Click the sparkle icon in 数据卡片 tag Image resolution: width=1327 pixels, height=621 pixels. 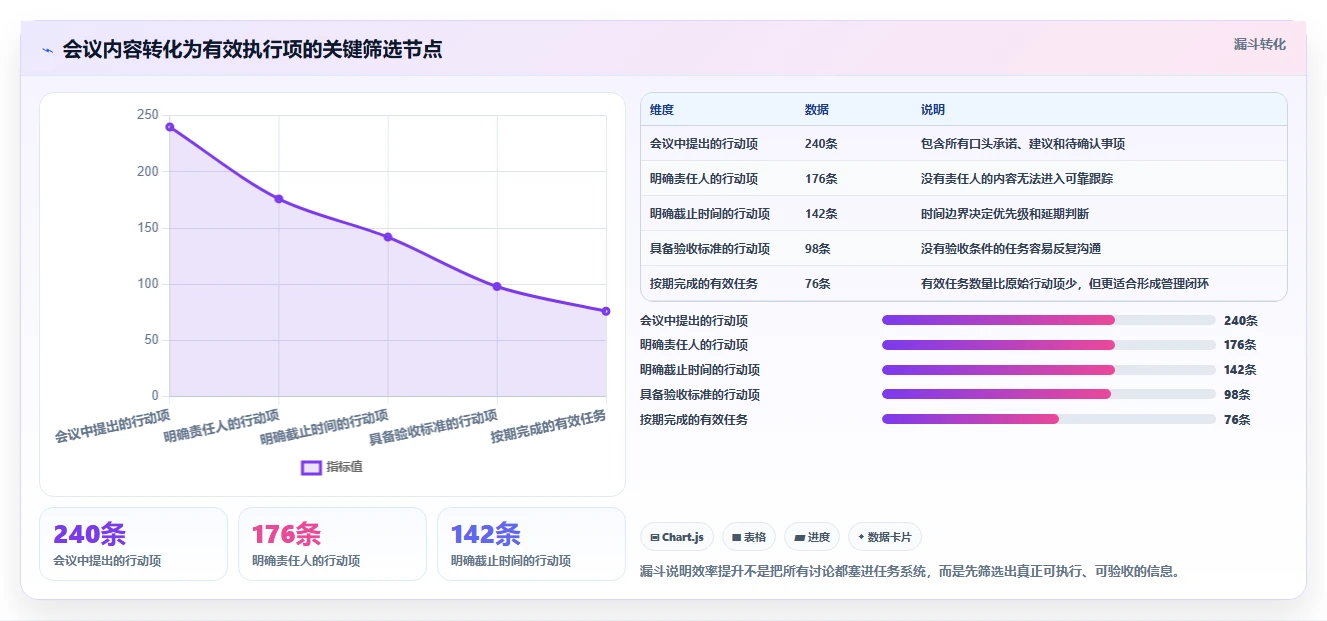tap(861, 537)
